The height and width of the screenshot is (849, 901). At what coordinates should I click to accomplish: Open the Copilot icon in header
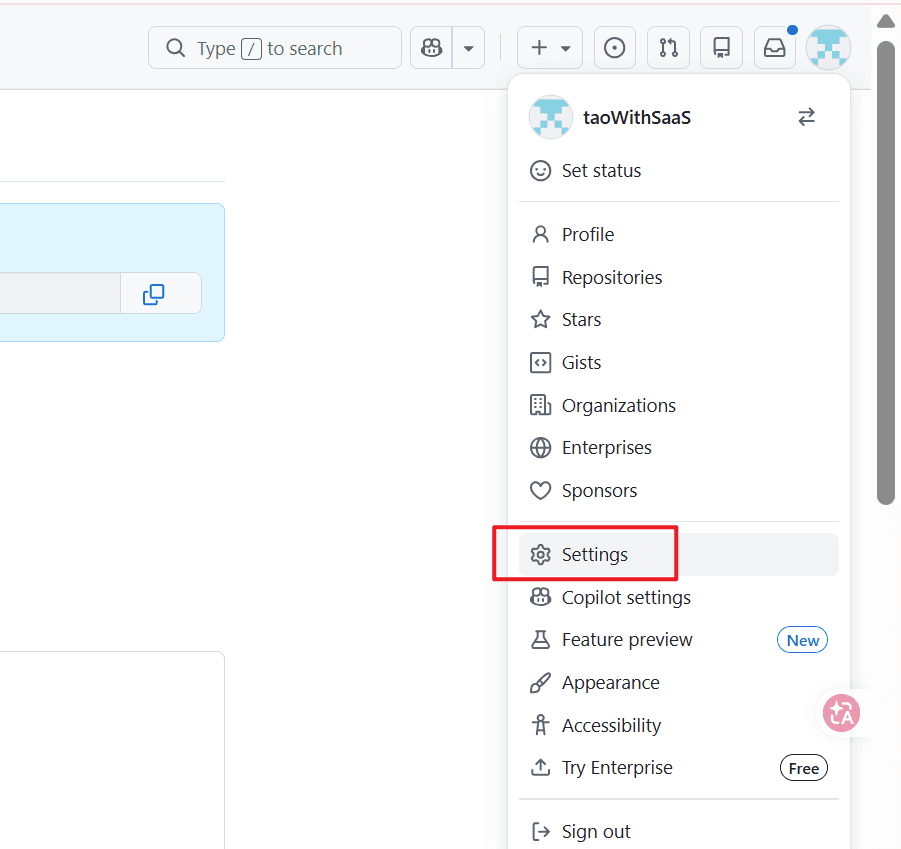pyautogui.click(x=431, y=48)
